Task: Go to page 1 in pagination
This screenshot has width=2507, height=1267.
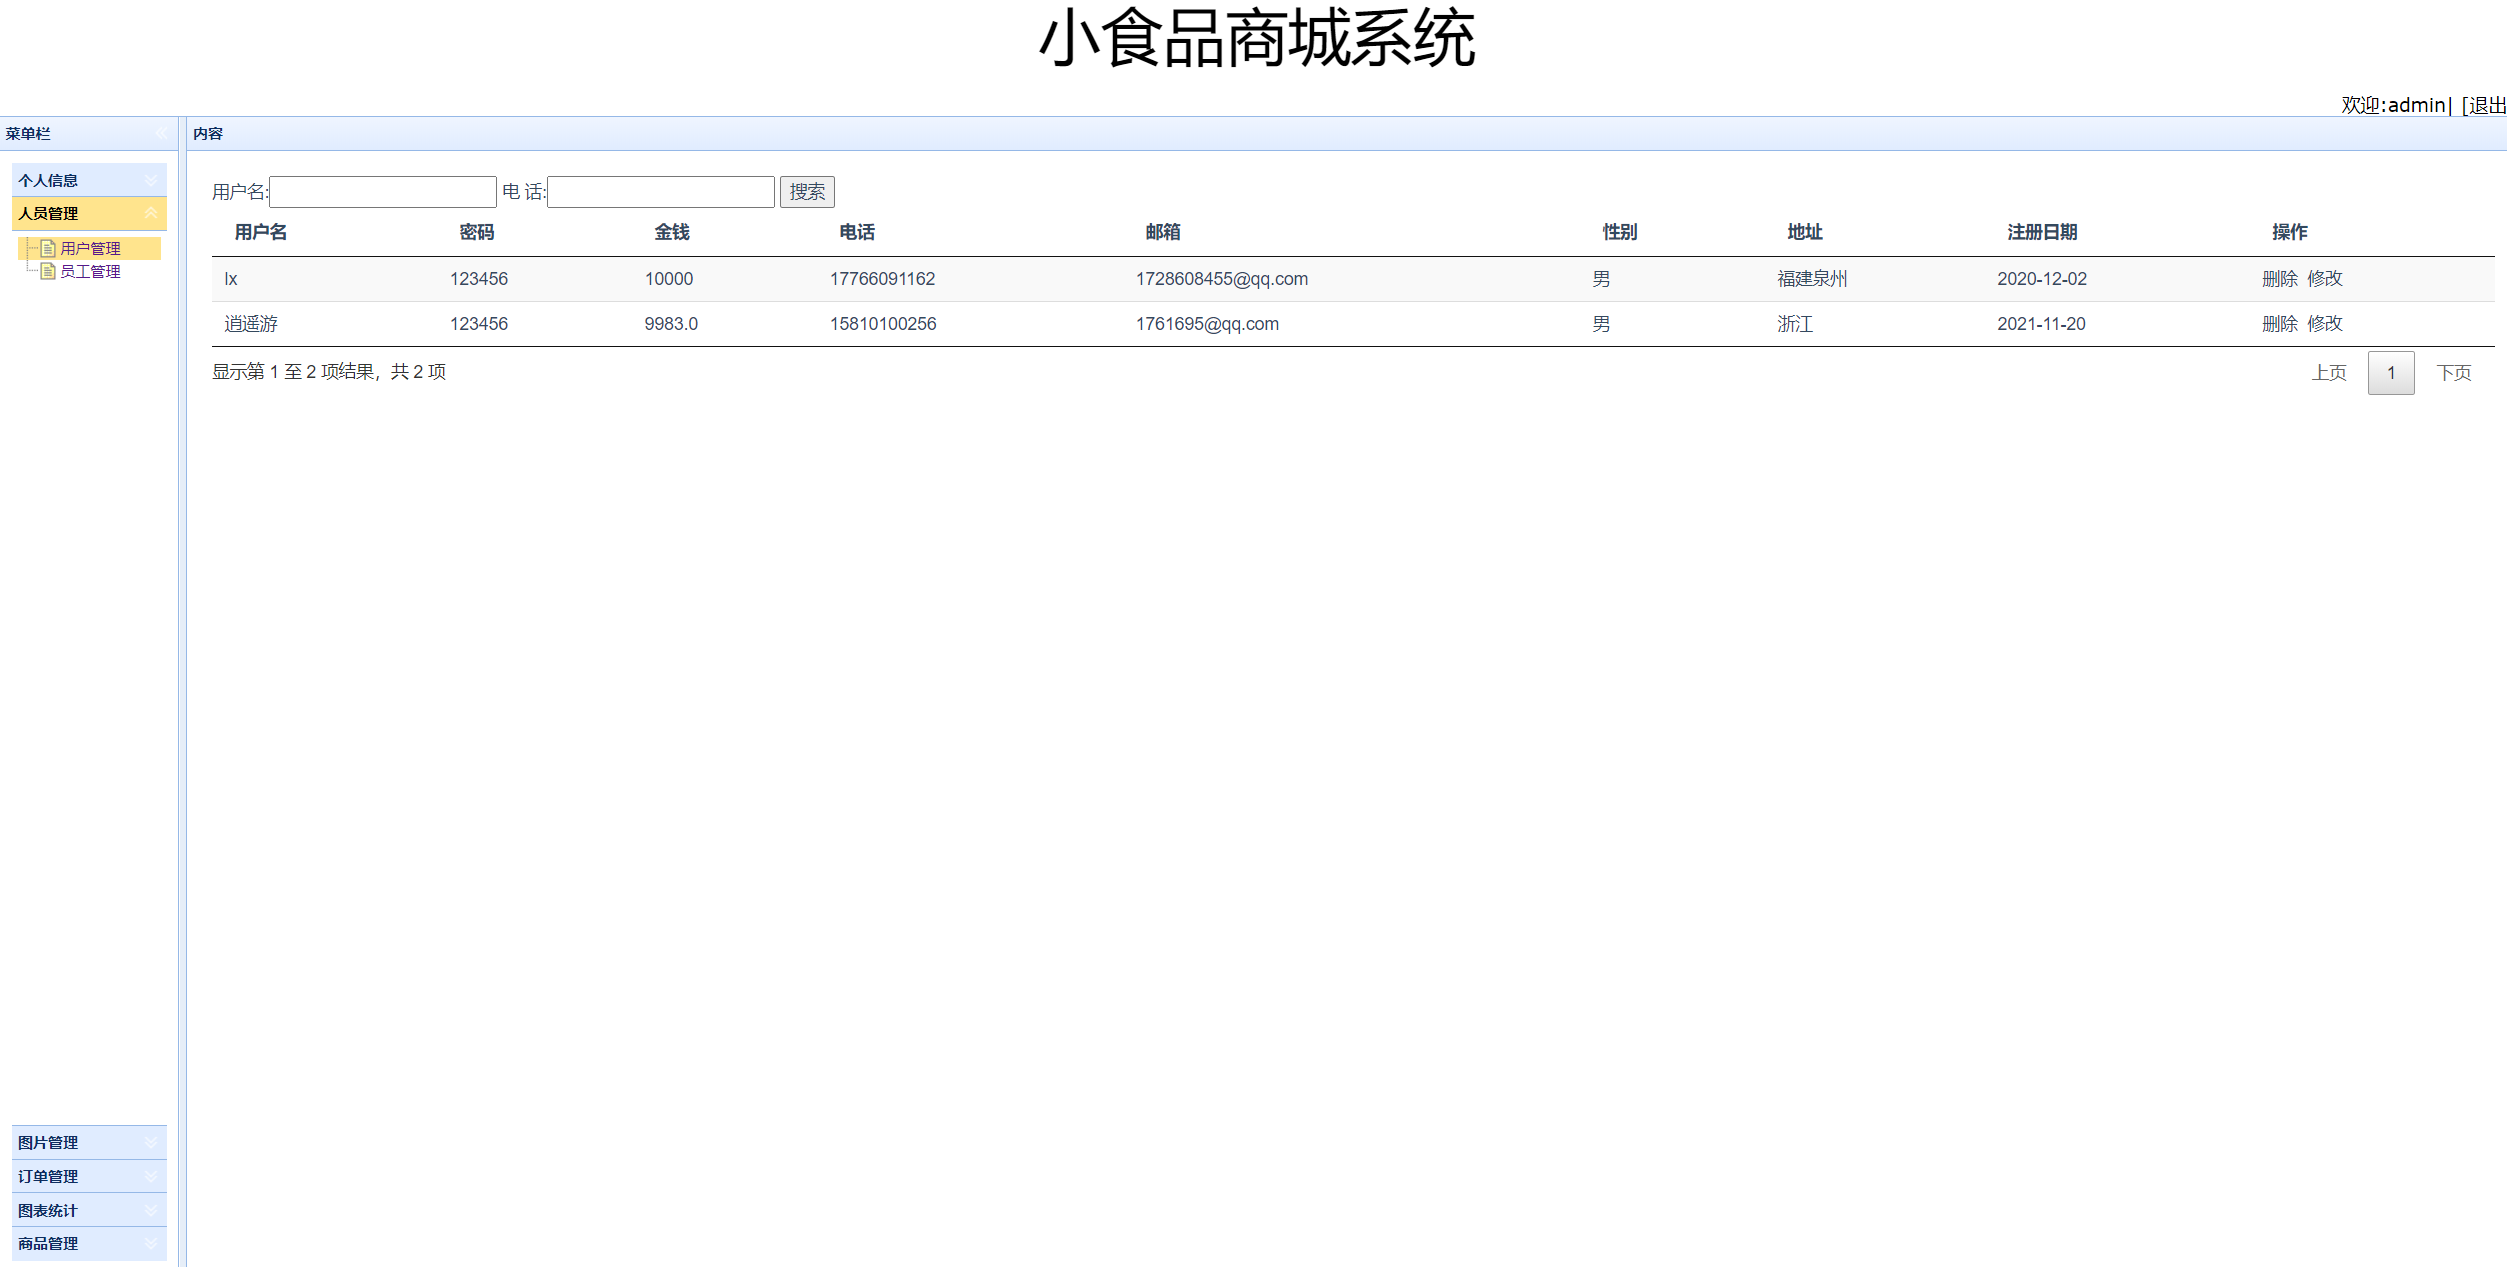Action: click(x=2390, y=373)
